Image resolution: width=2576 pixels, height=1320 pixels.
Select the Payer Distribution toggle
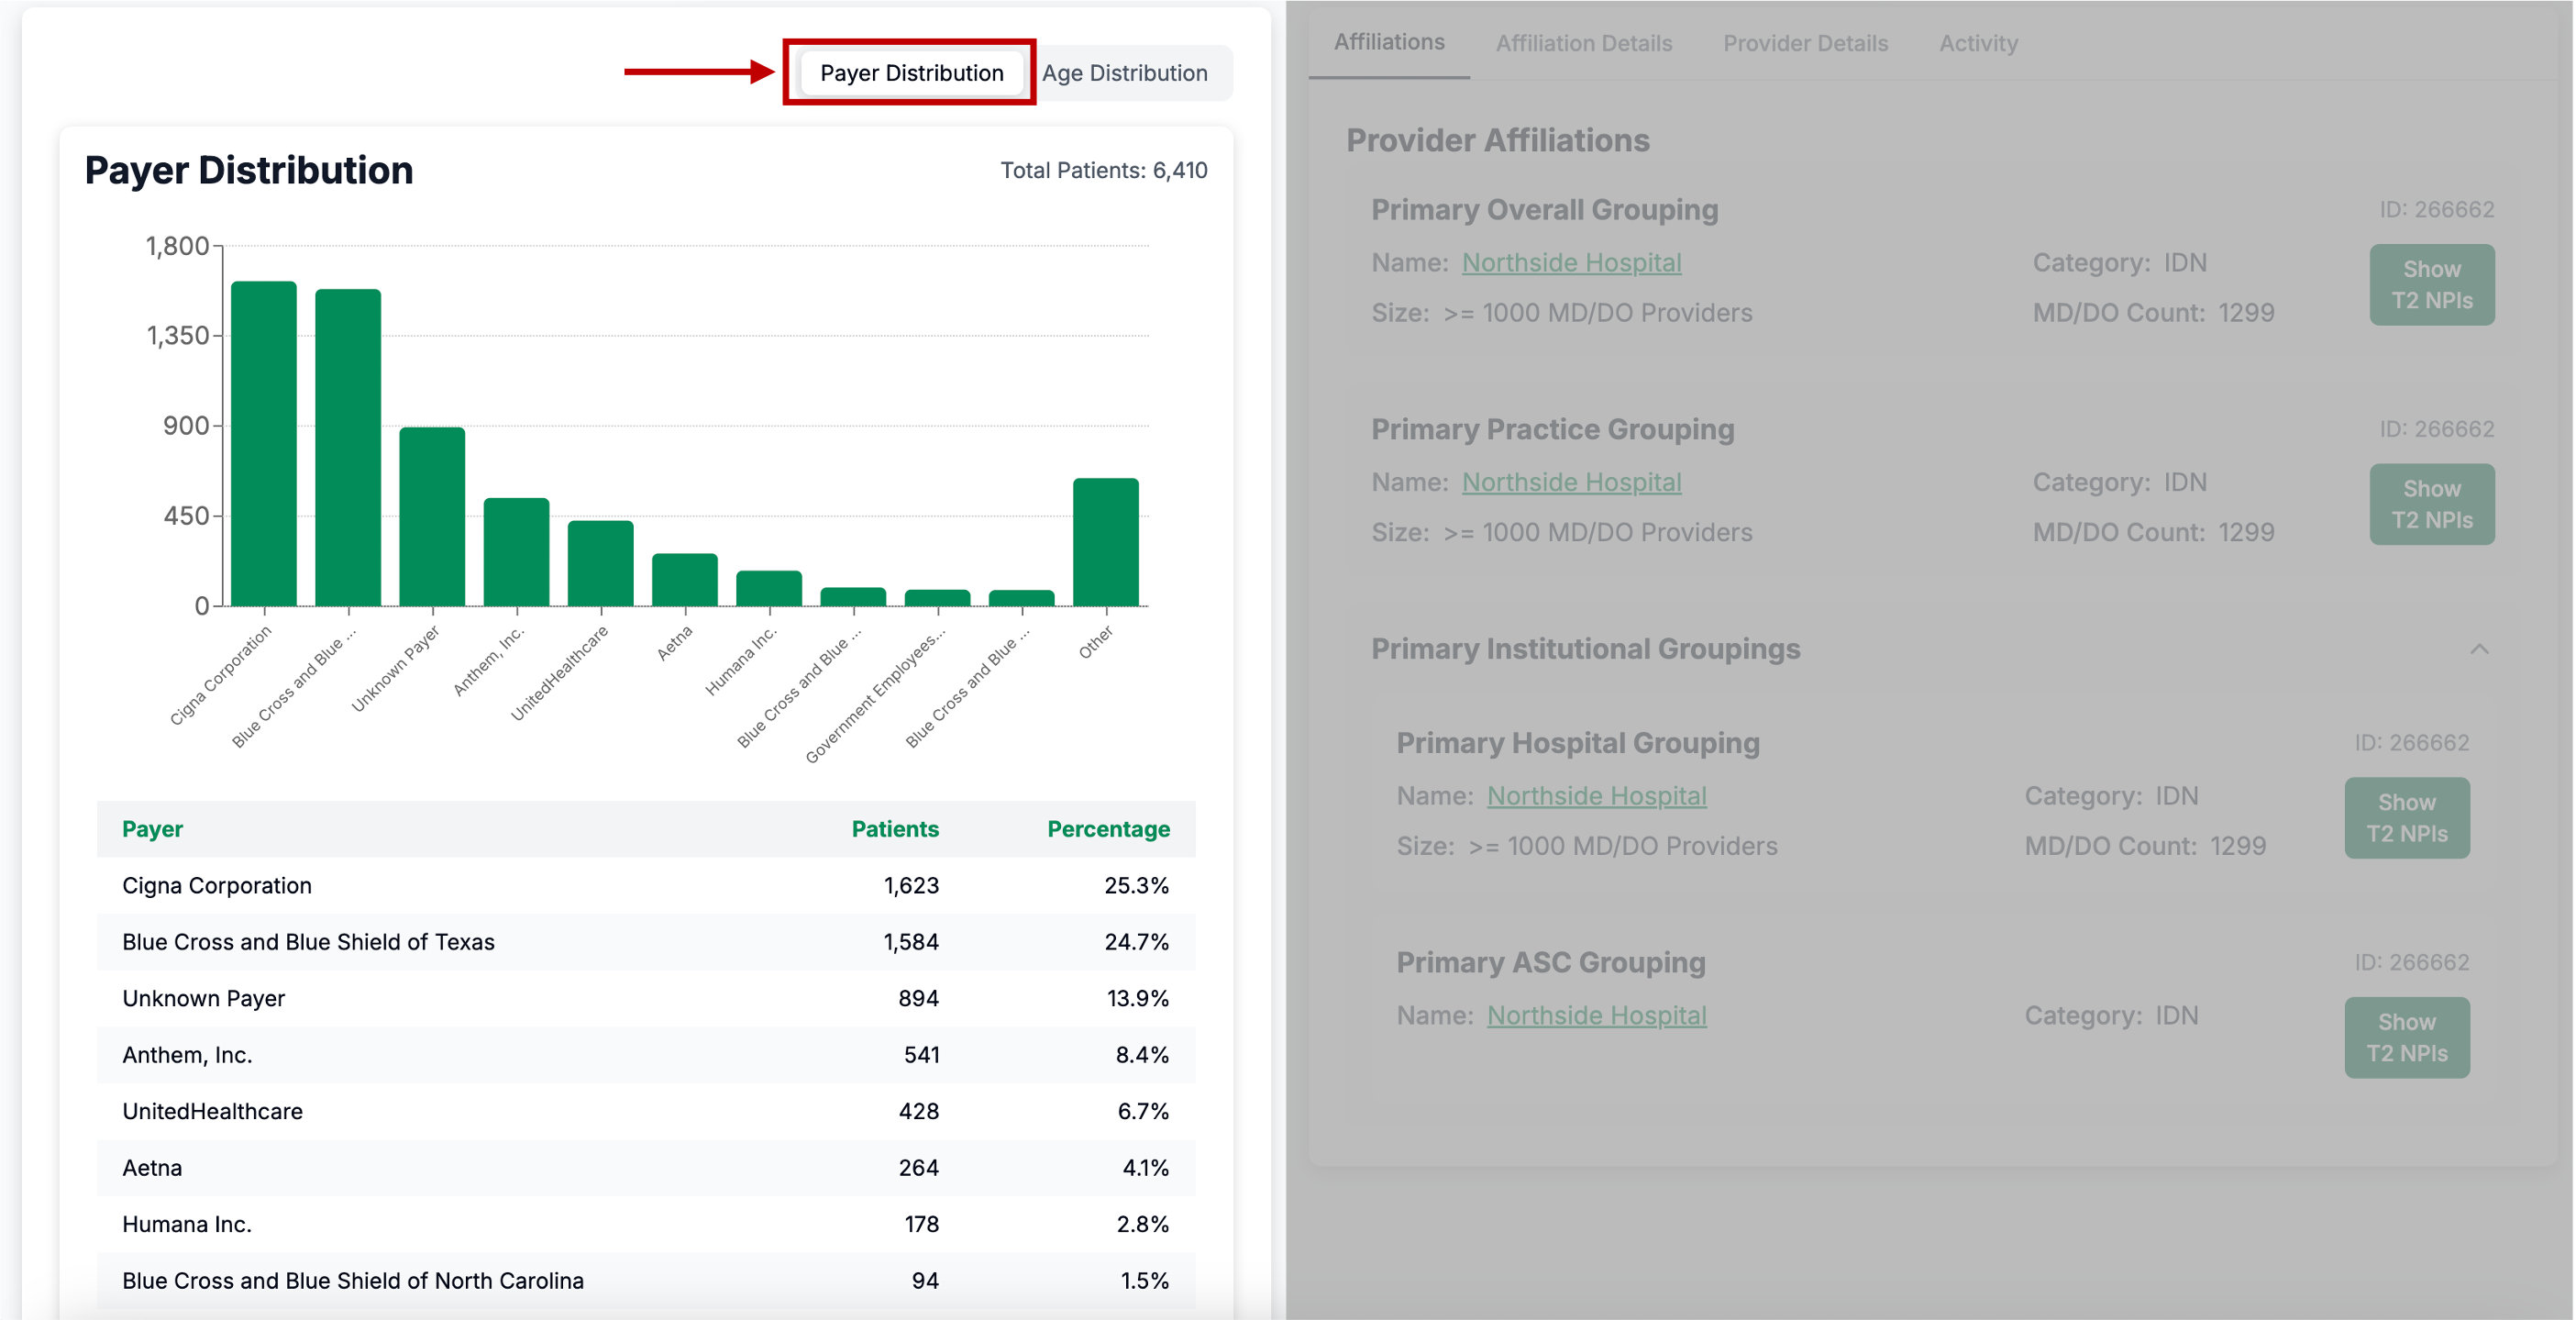point(910,73)
